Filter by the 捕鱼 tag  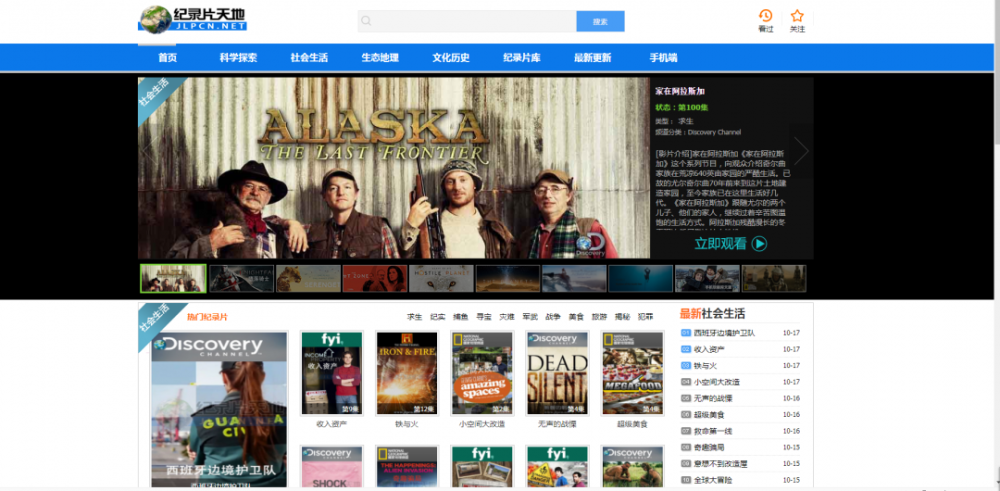click(460, 317)
